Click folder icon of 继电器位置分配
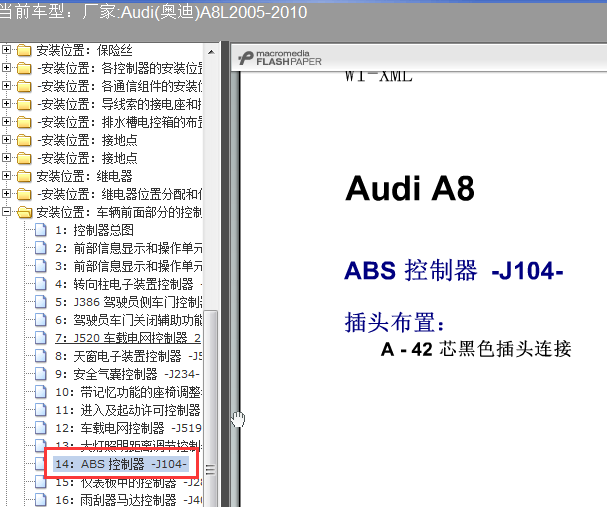607x507 pixels. point(24,194)
